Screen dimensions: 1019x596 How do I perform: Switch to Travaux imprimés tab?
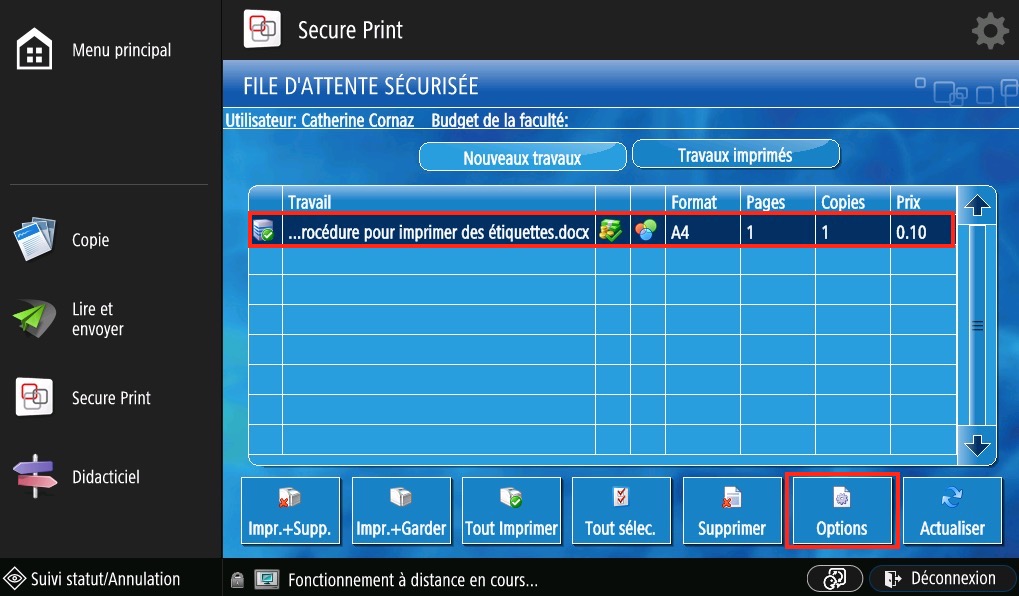tap(735, 155)
